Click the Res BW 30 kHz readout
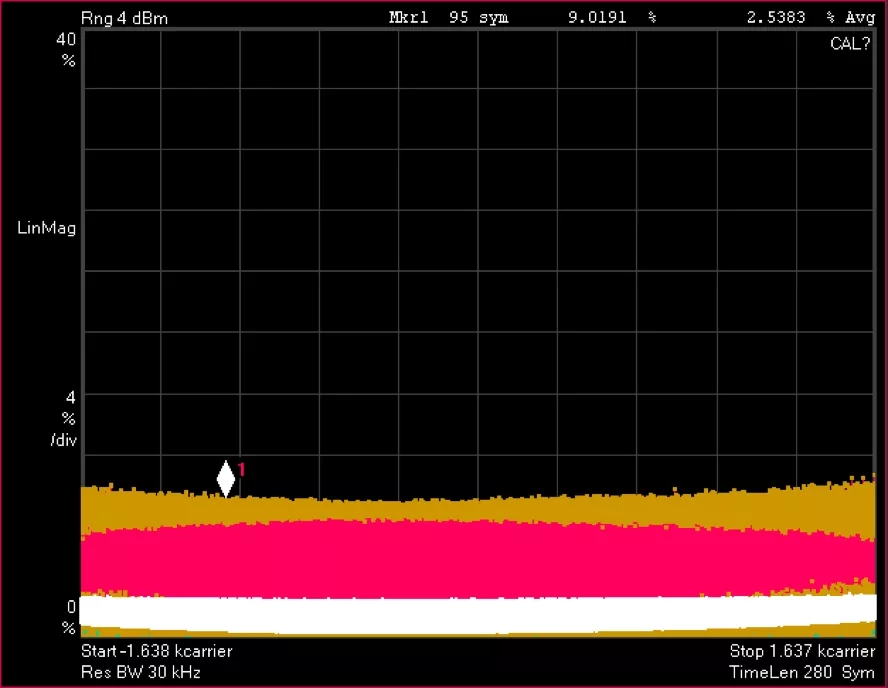This screenshot has width=888, height=688. point(140,672)
